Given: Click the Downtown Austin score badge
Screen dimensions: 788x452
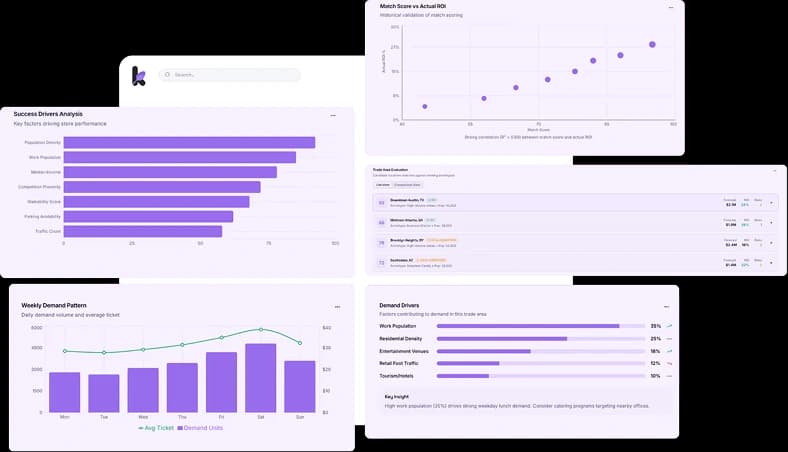Looking at the screenshot, I should pos(381,203).
